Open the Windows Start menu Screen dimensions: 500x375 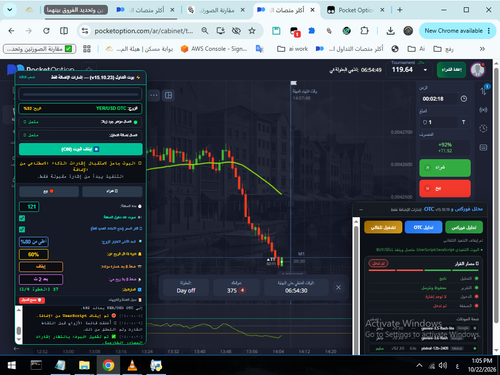[x=12, y=366]
